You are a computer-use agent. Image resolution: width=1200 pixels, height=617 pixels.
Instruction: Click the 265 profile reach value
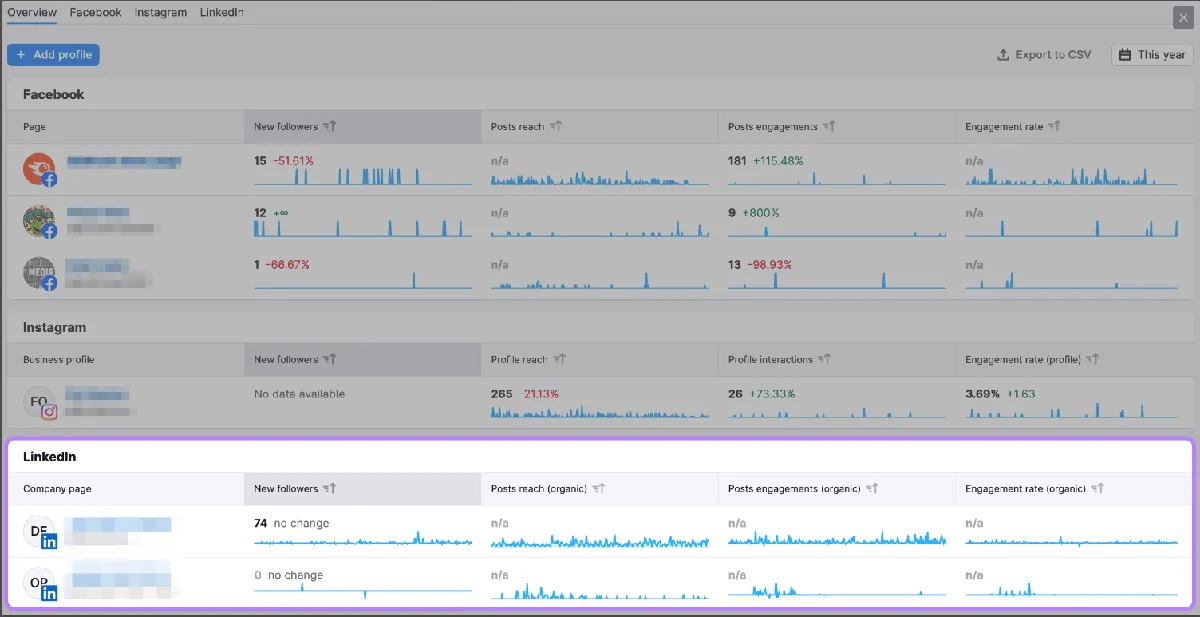click(x=502, y=394)
